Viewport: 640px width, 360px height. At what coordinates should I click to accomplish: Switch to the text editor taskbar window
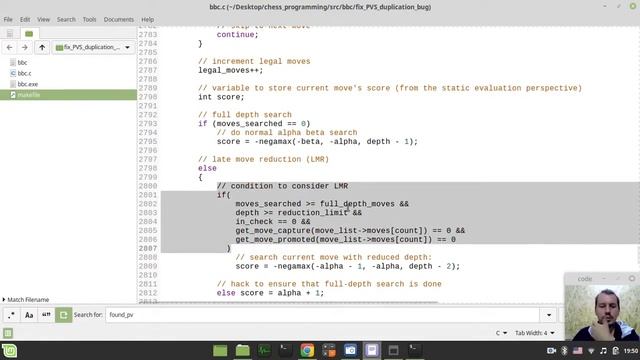pyautogui.click(x=372, y=351)
